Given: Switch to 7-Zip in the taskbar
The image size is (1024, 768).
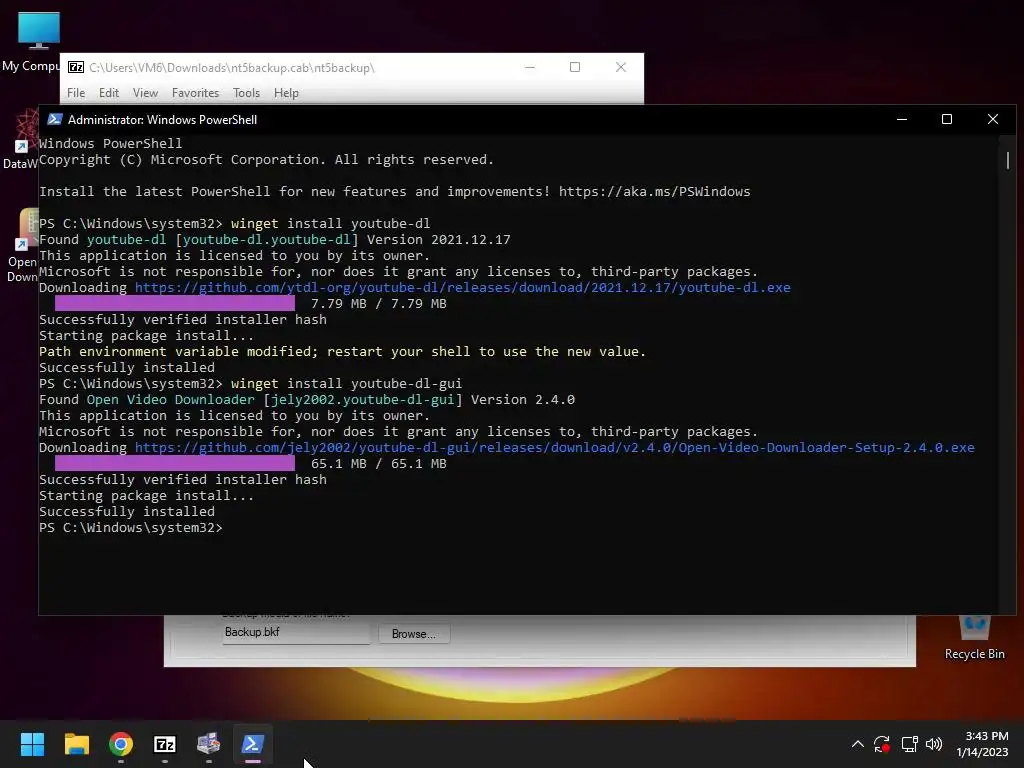Looking at the screenshot, I should [165, 744].
